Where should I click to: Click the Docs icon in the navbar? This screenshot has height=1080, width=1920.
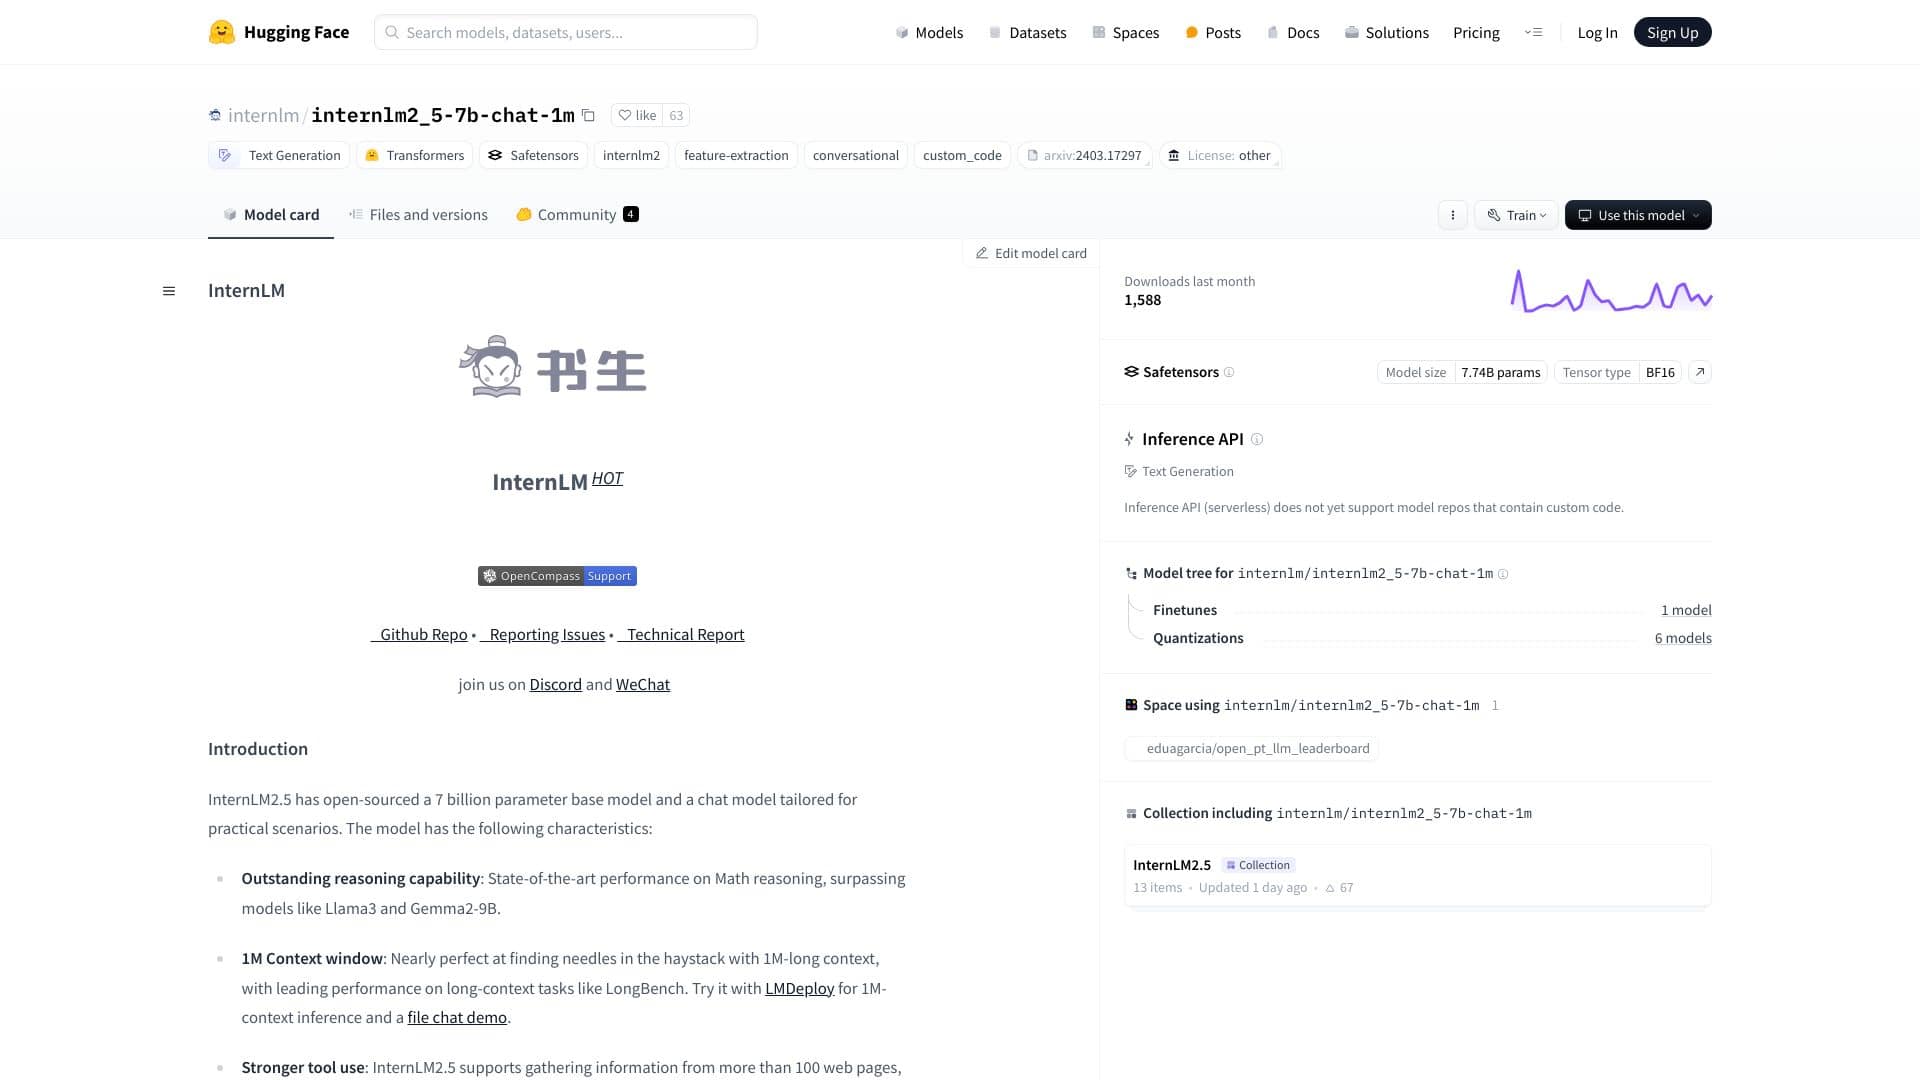1272,32
